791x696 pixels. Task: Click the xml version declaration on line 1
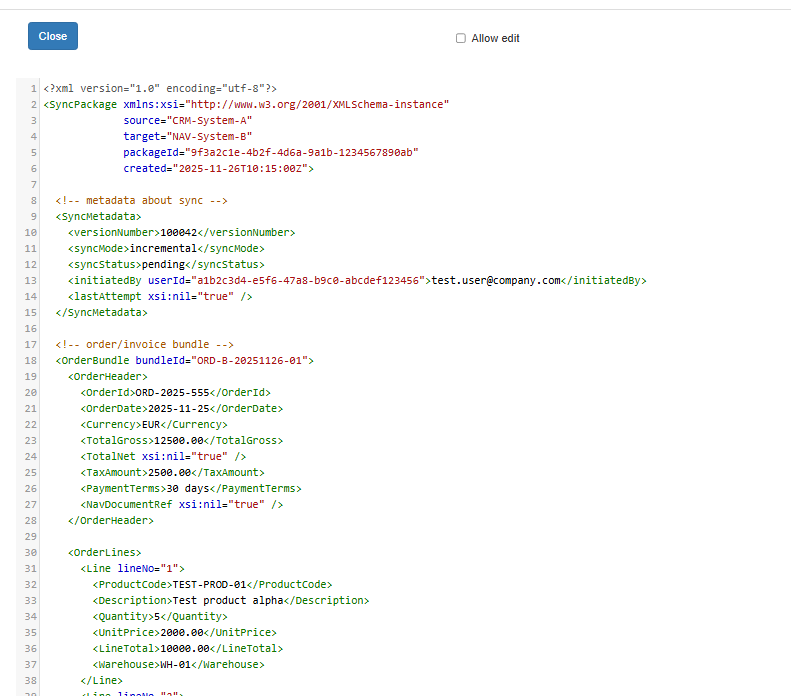160,88
